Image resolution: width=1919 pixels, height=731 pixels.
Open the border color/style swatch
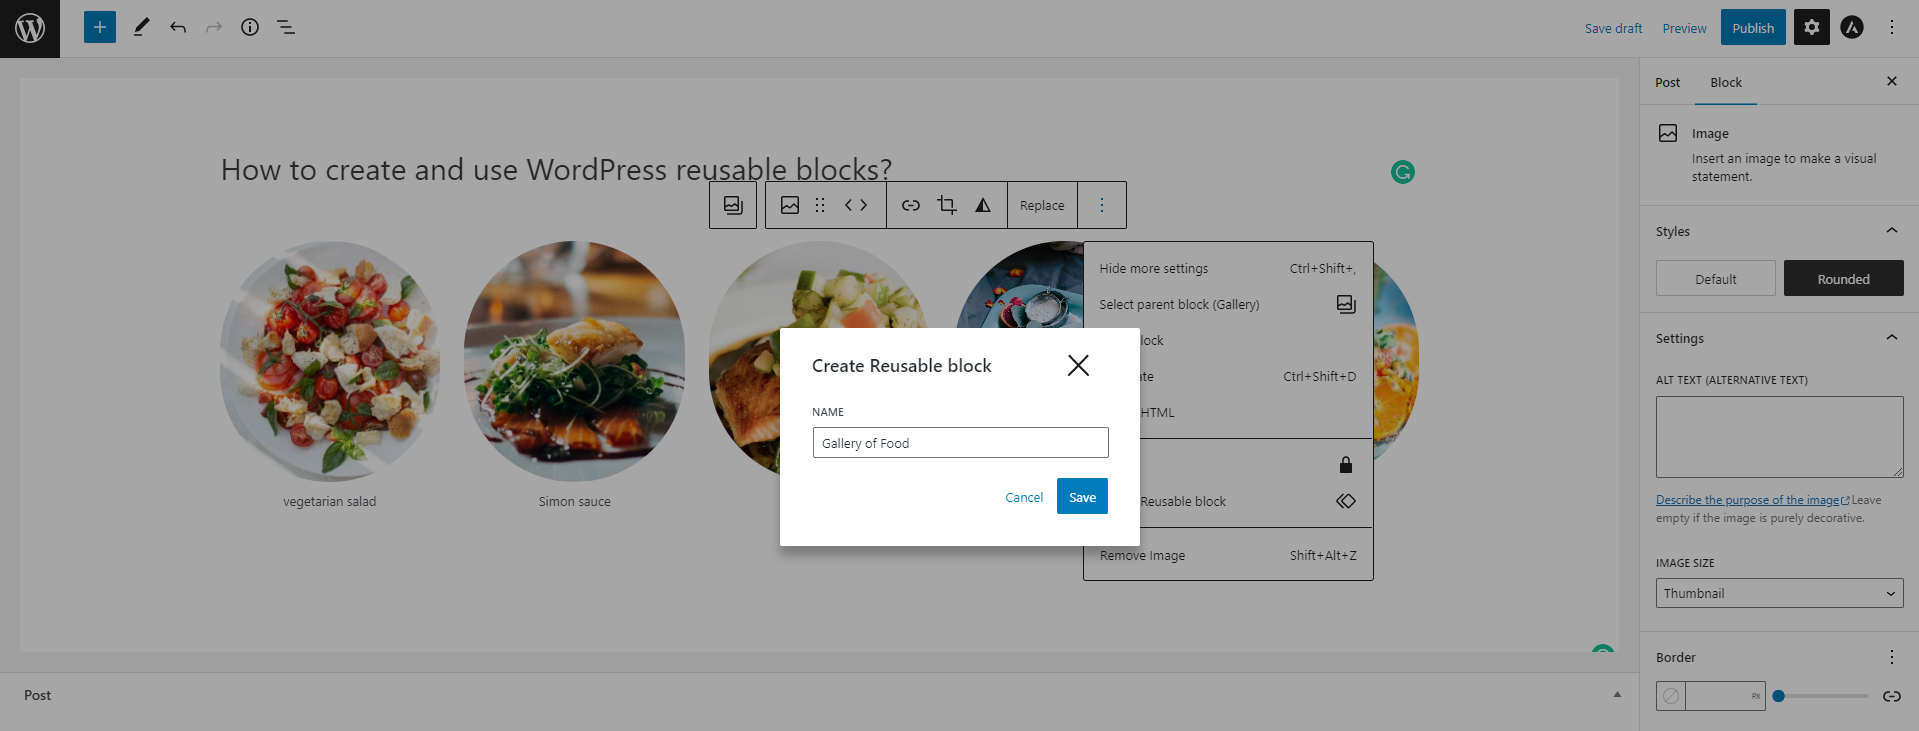pyautogui.click(x=1671, y=696)
